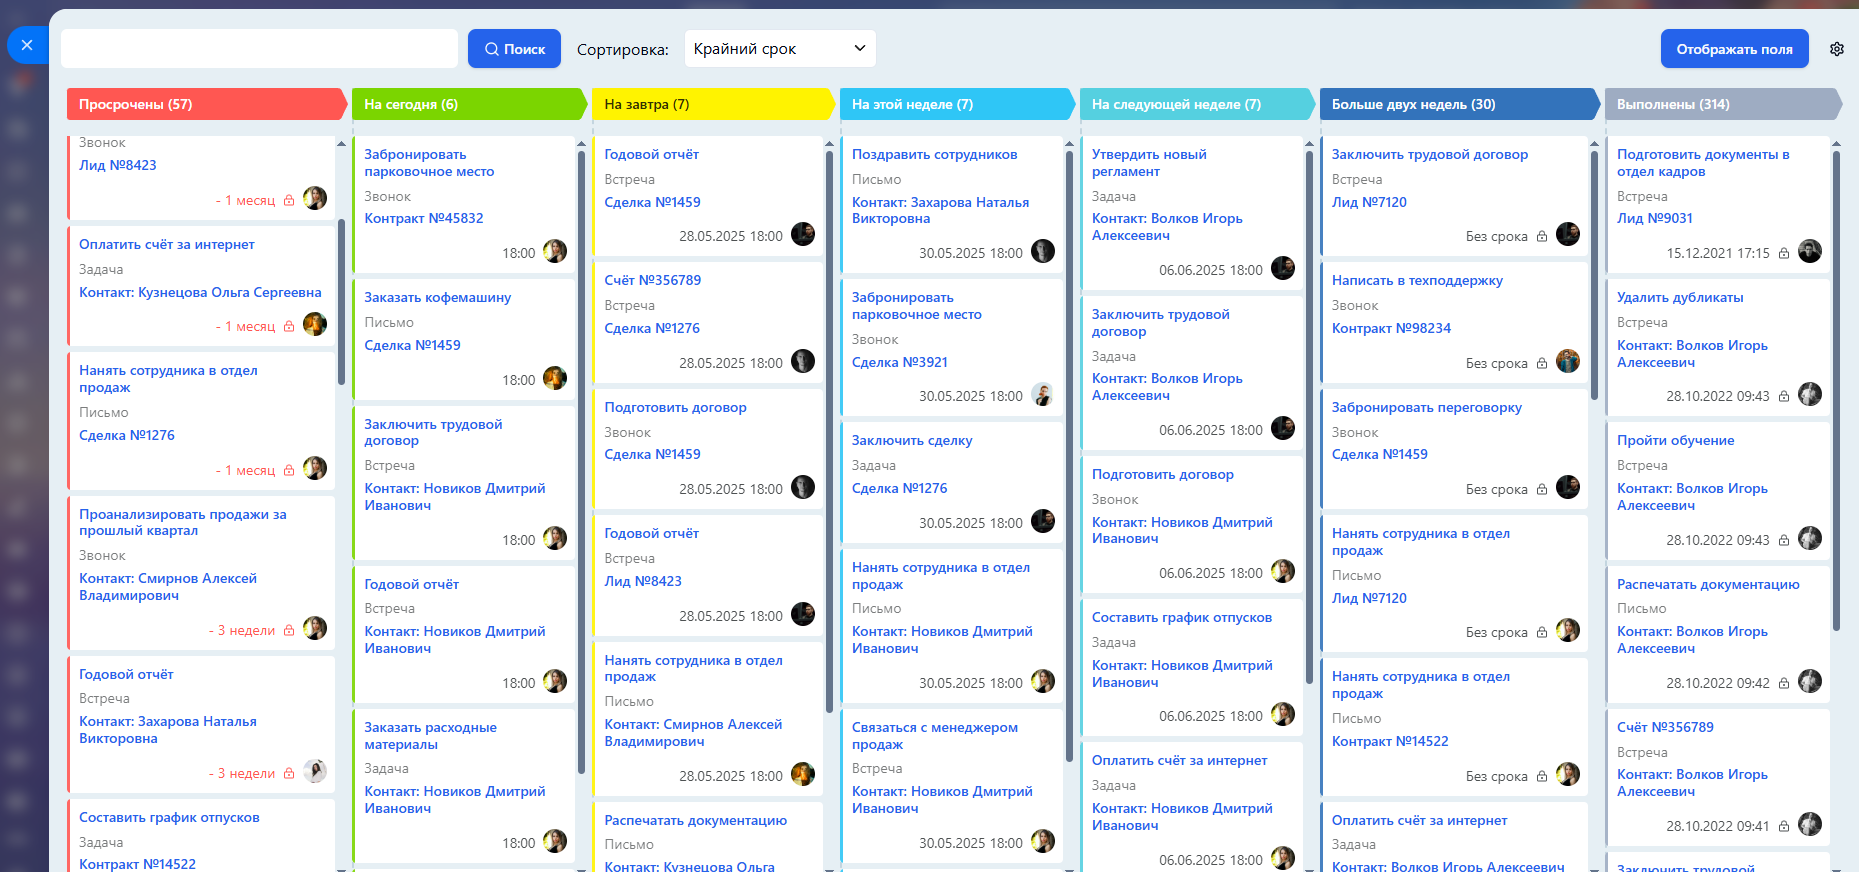Viewport: 1859px width, 872px height.
Task: Open the Удалить дубликаты task title
Action: (x=1680, y=297)
